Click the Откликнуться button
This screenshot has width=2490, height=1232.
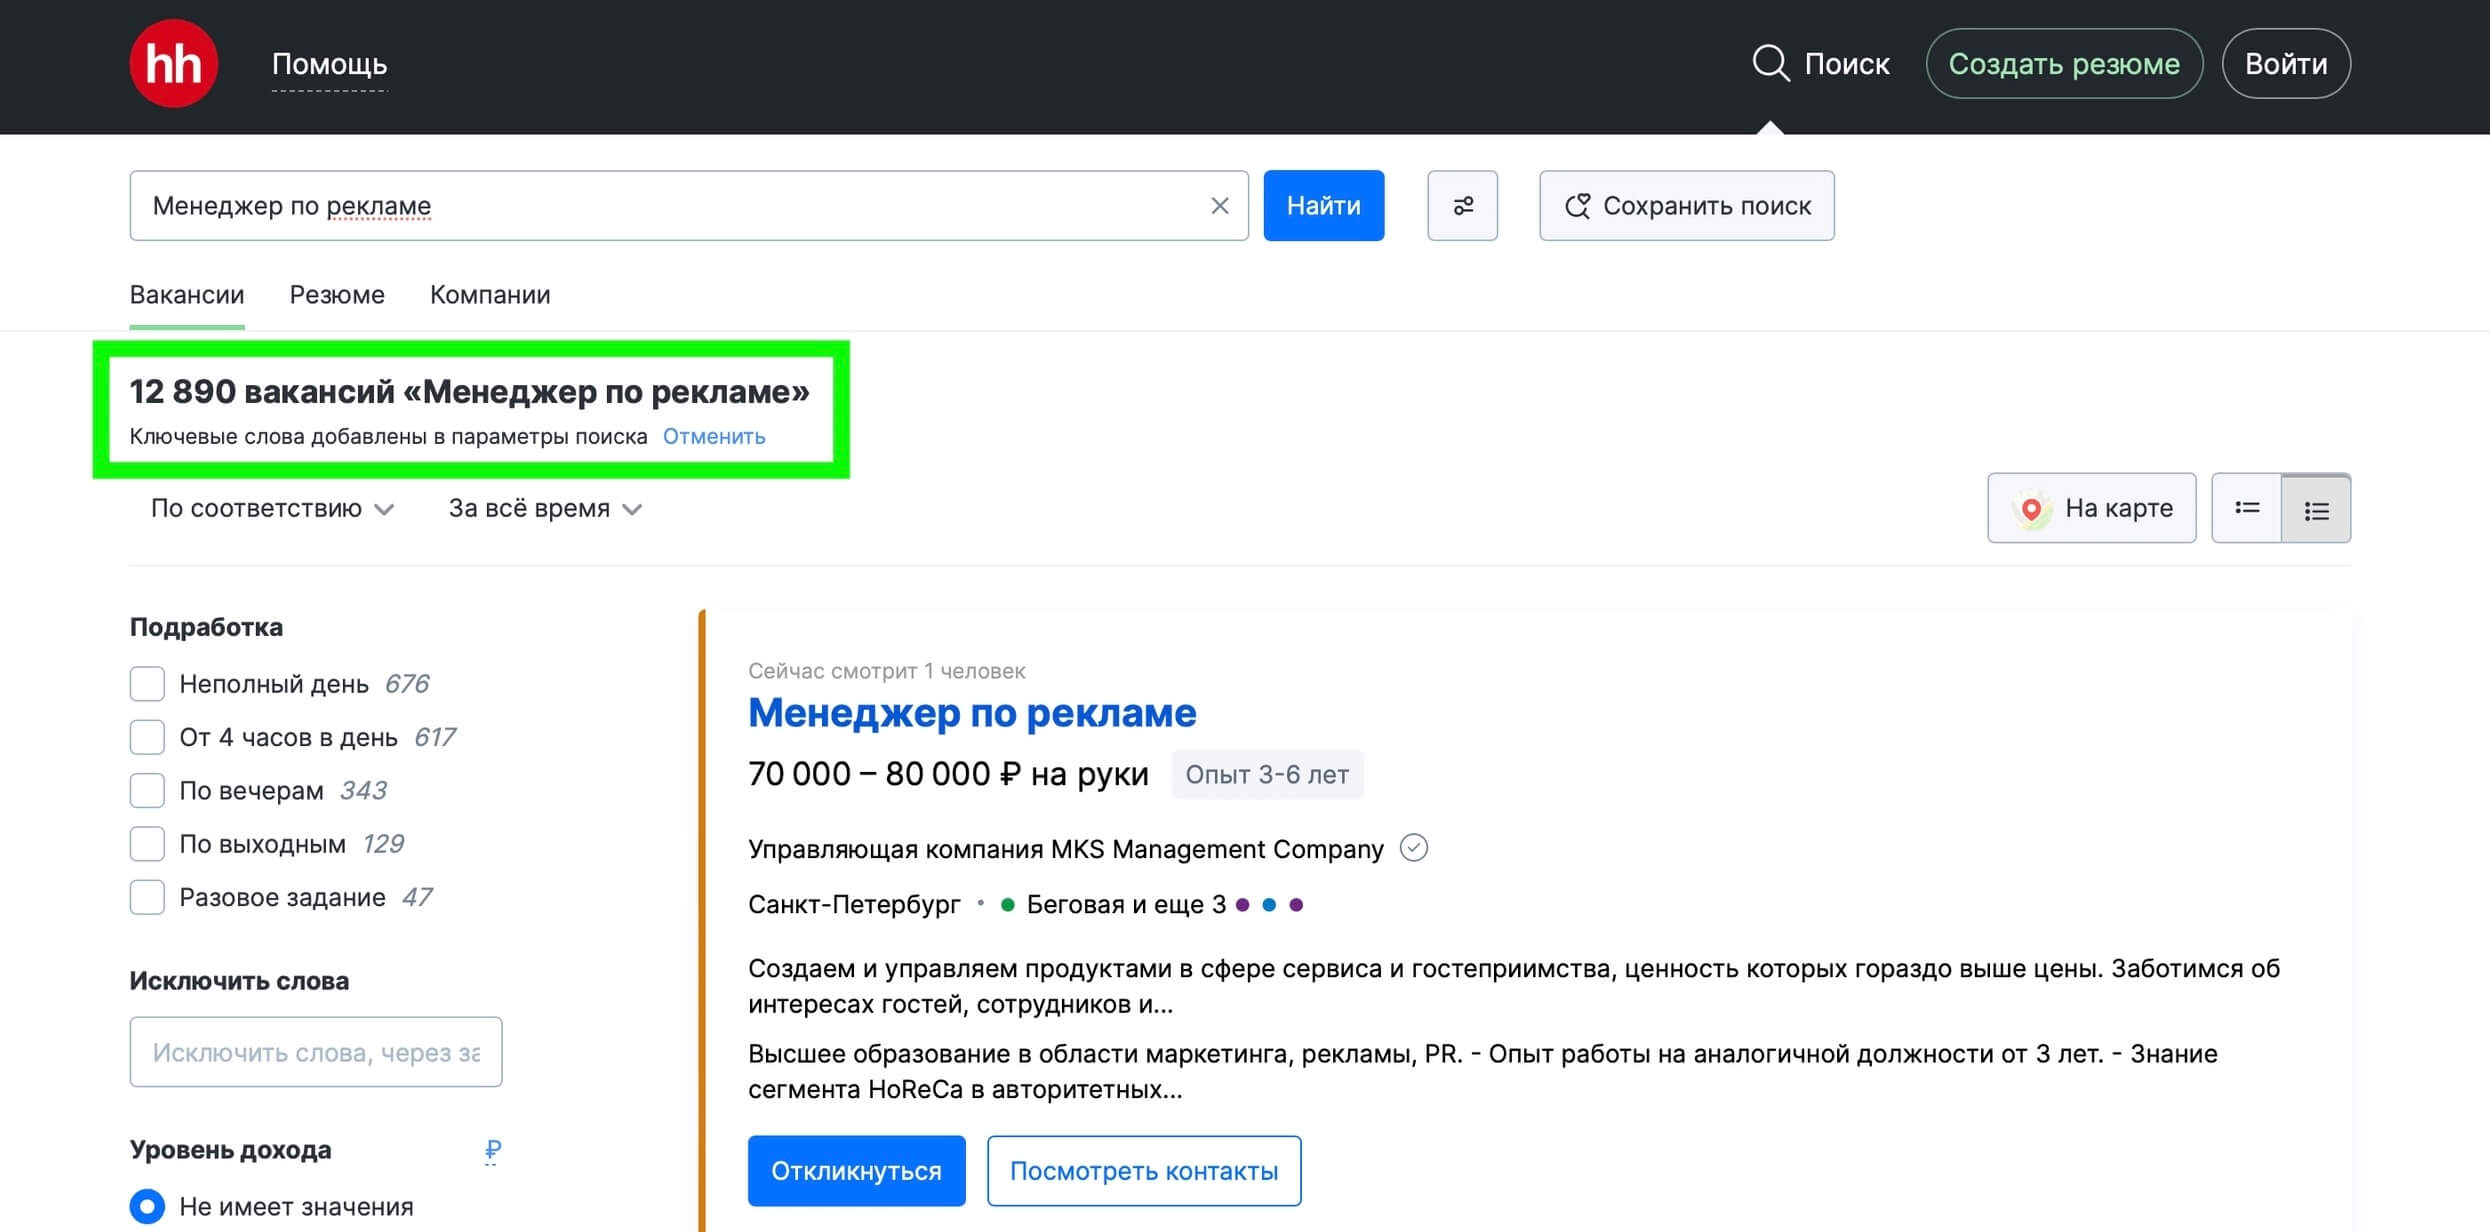tap(857, 1171)
